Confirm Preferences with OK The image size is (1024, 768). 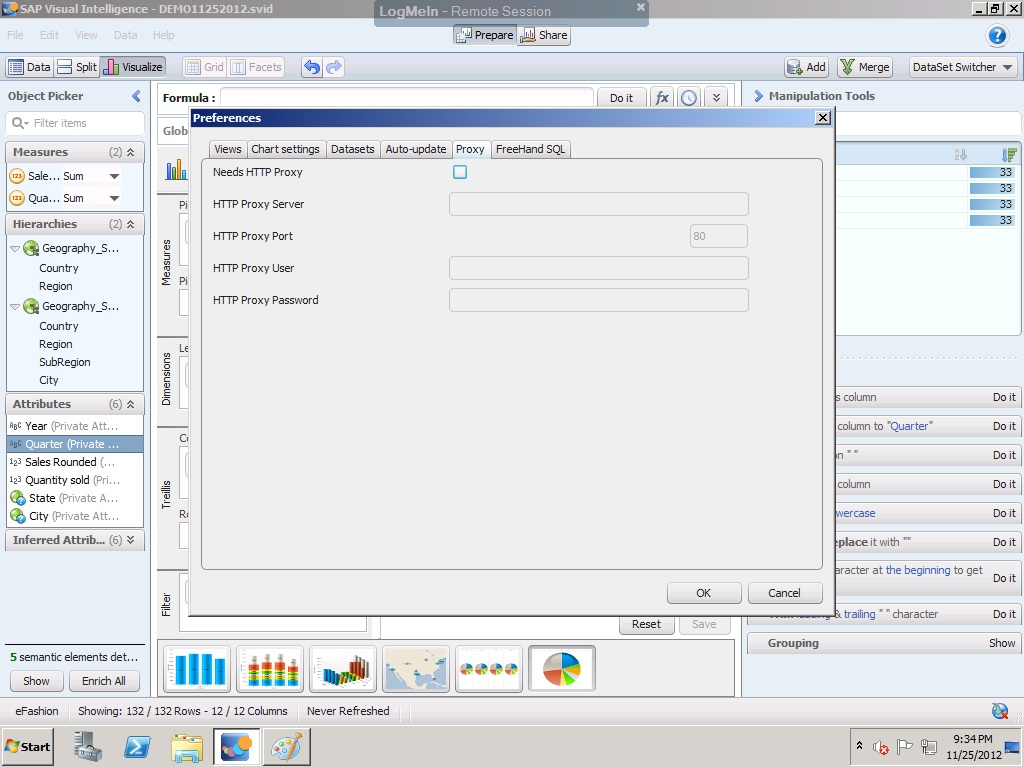tap(704, 593)
